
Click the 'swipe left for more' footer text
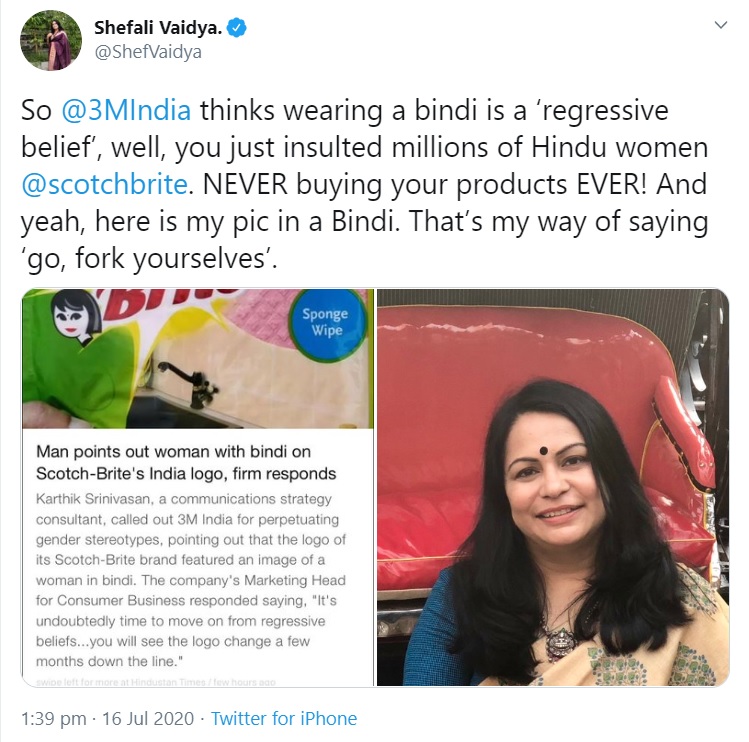156,682
